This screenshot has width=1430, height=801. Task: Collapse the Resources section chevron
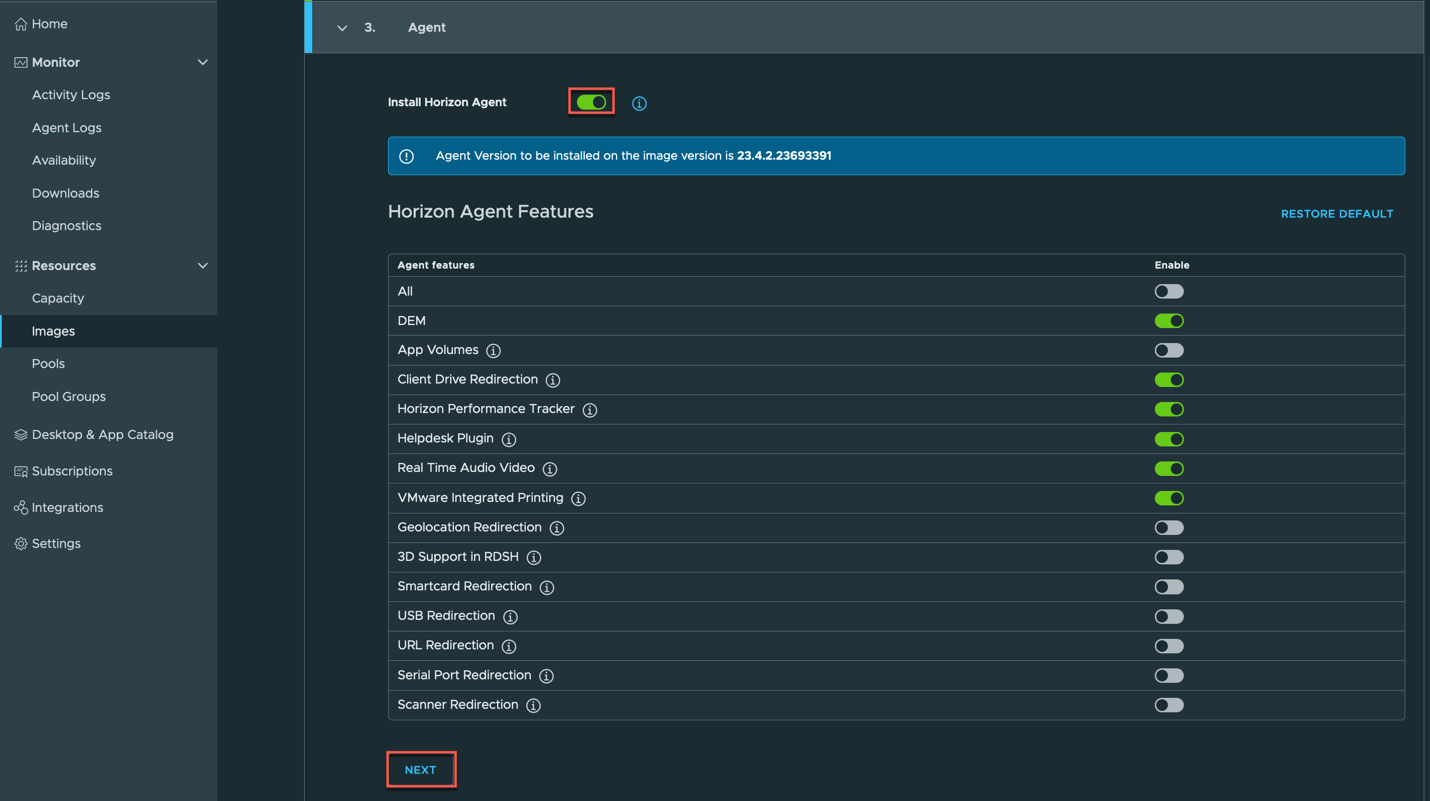coord(203,266)
